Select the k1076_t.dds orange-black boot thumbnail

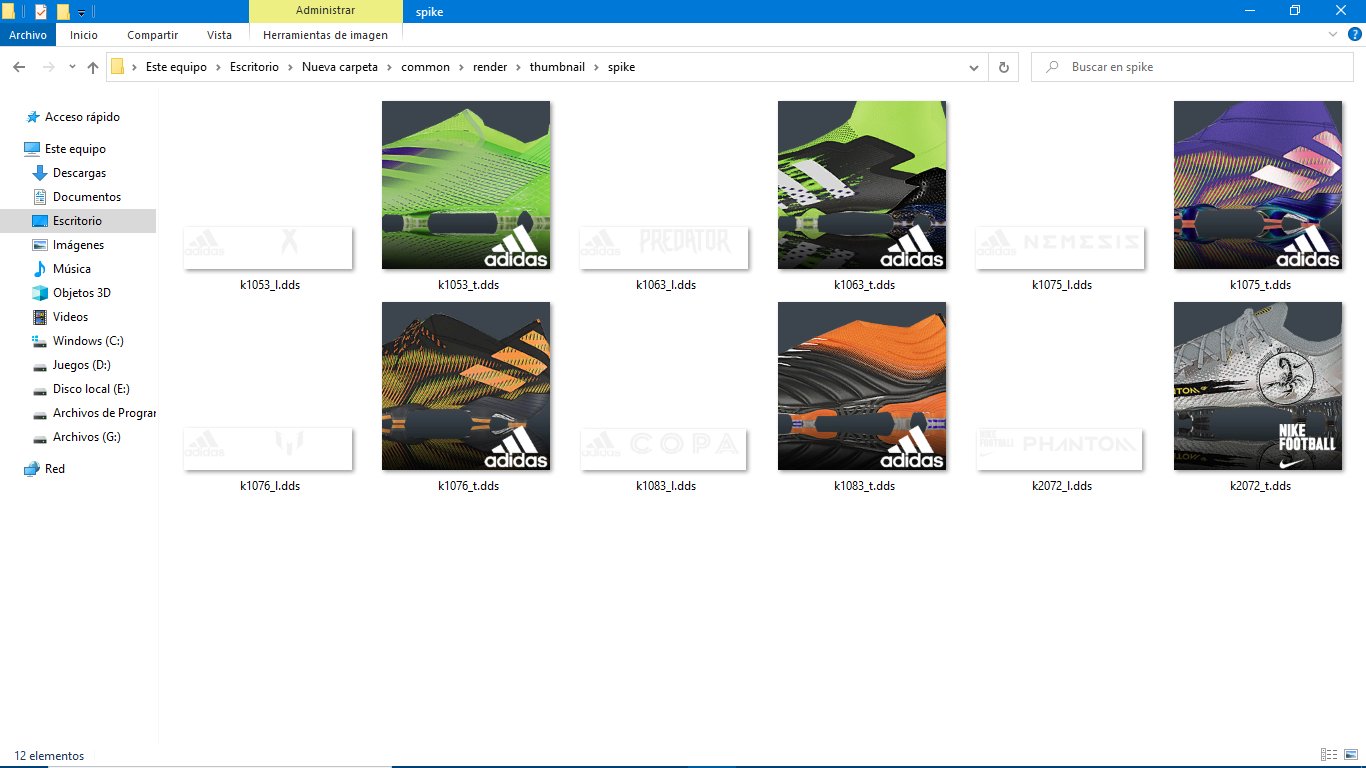466,386
